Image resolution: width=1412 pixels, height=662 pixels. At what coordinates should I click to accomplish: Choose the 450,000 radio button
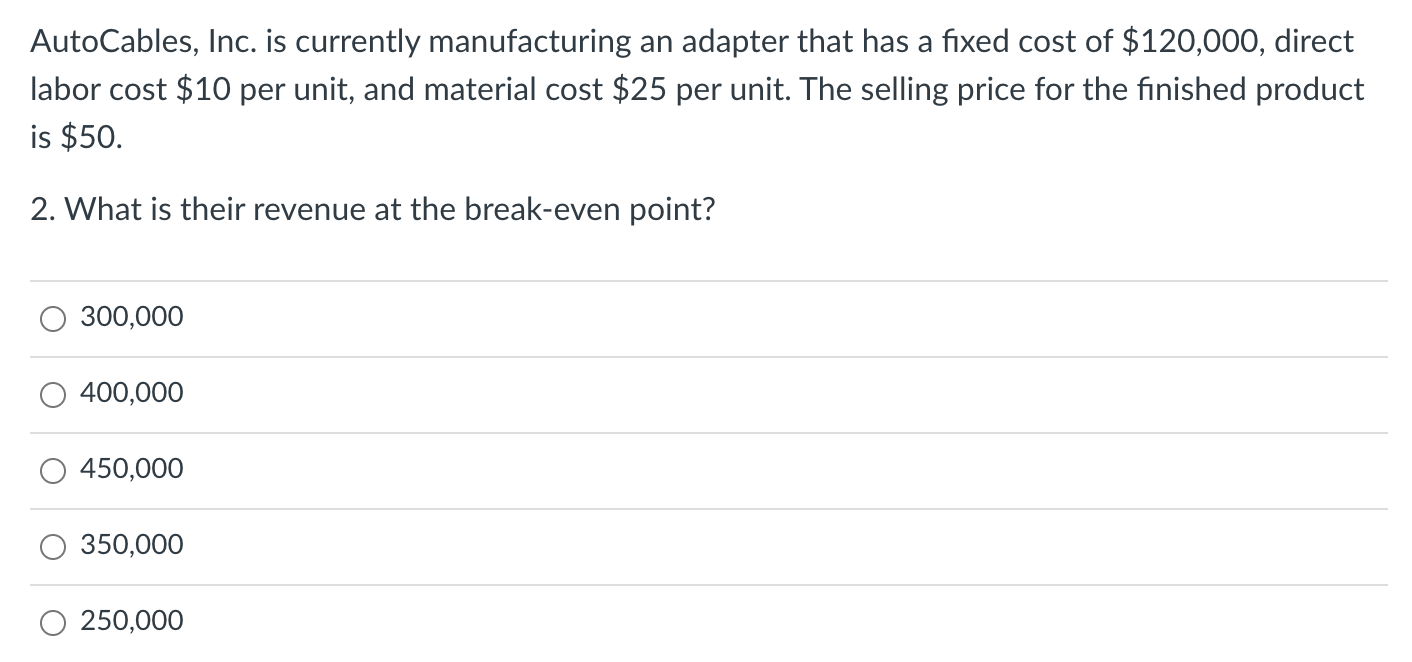52,471
